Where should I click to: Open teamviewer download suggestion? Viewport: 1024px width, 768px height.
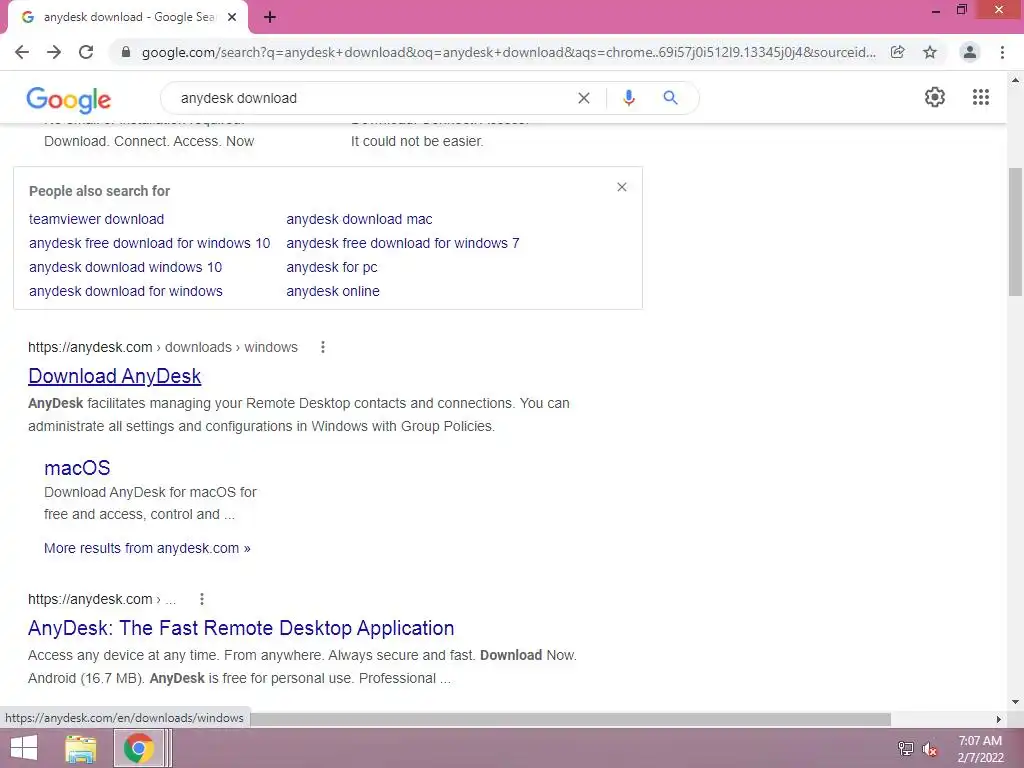pos(97,219)
